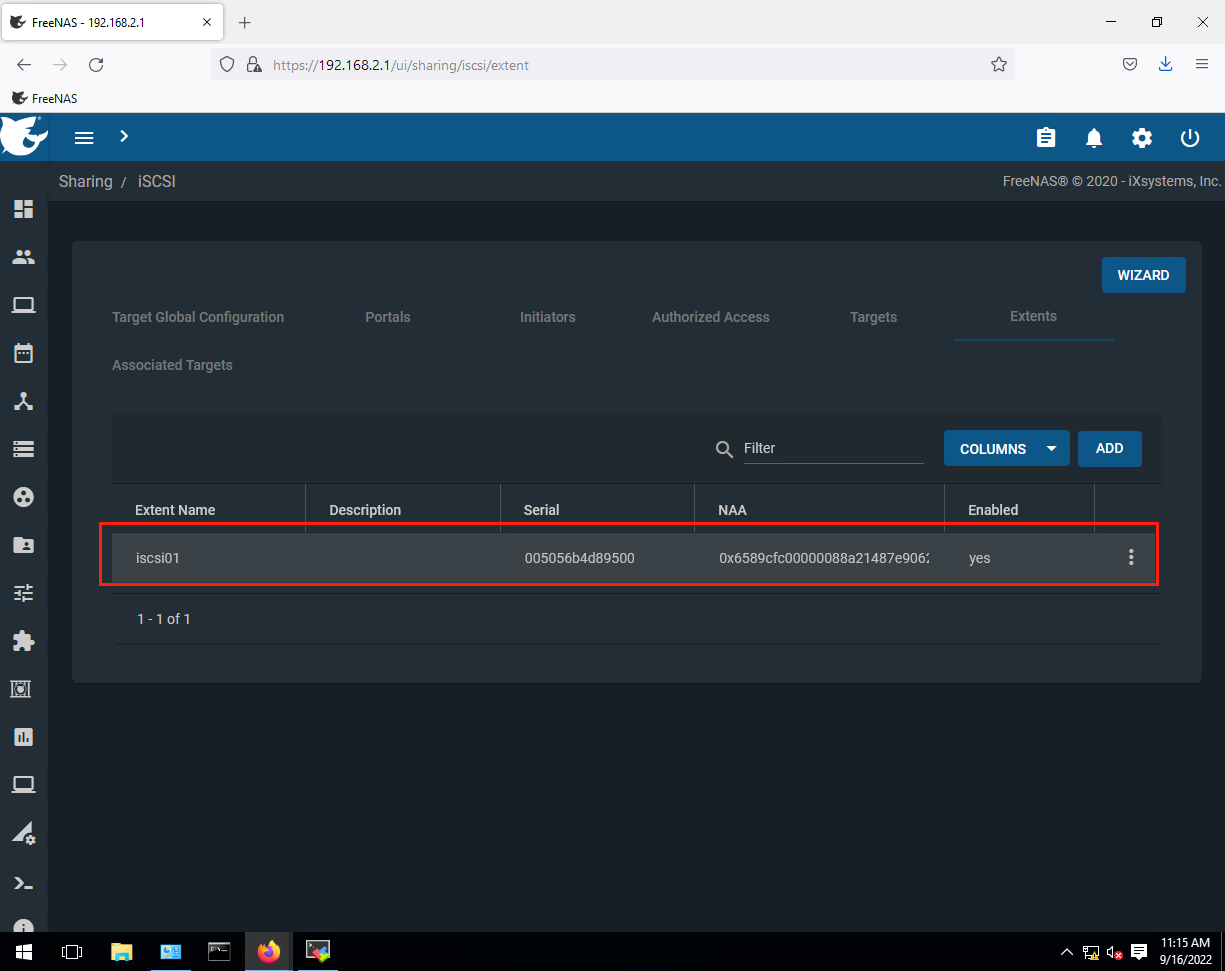1225x971 pixels.
Task: Open the Network sidebar icon
Action: coord(23,401)
